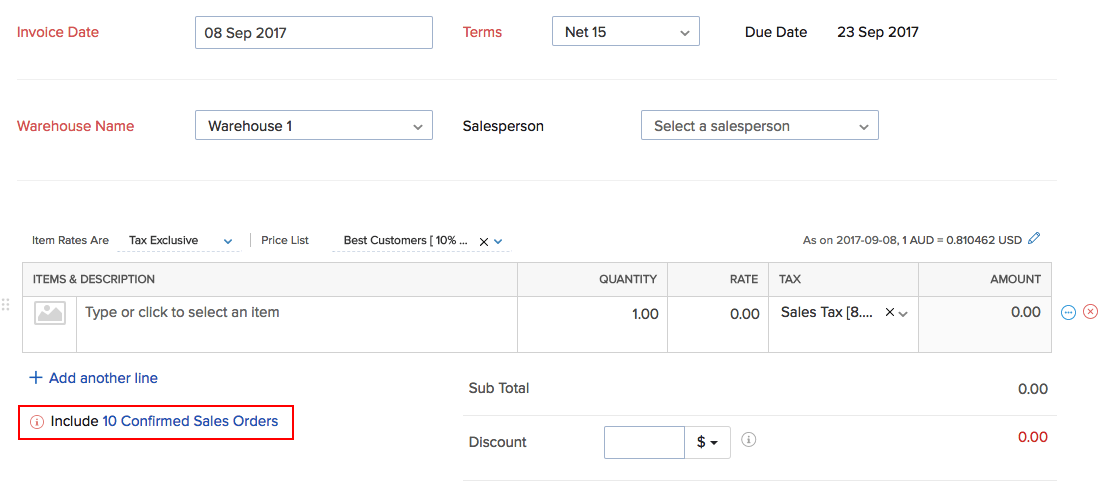Click the discount help info icon
This screenshot has height=481, width=1119.
click(749, 439)
